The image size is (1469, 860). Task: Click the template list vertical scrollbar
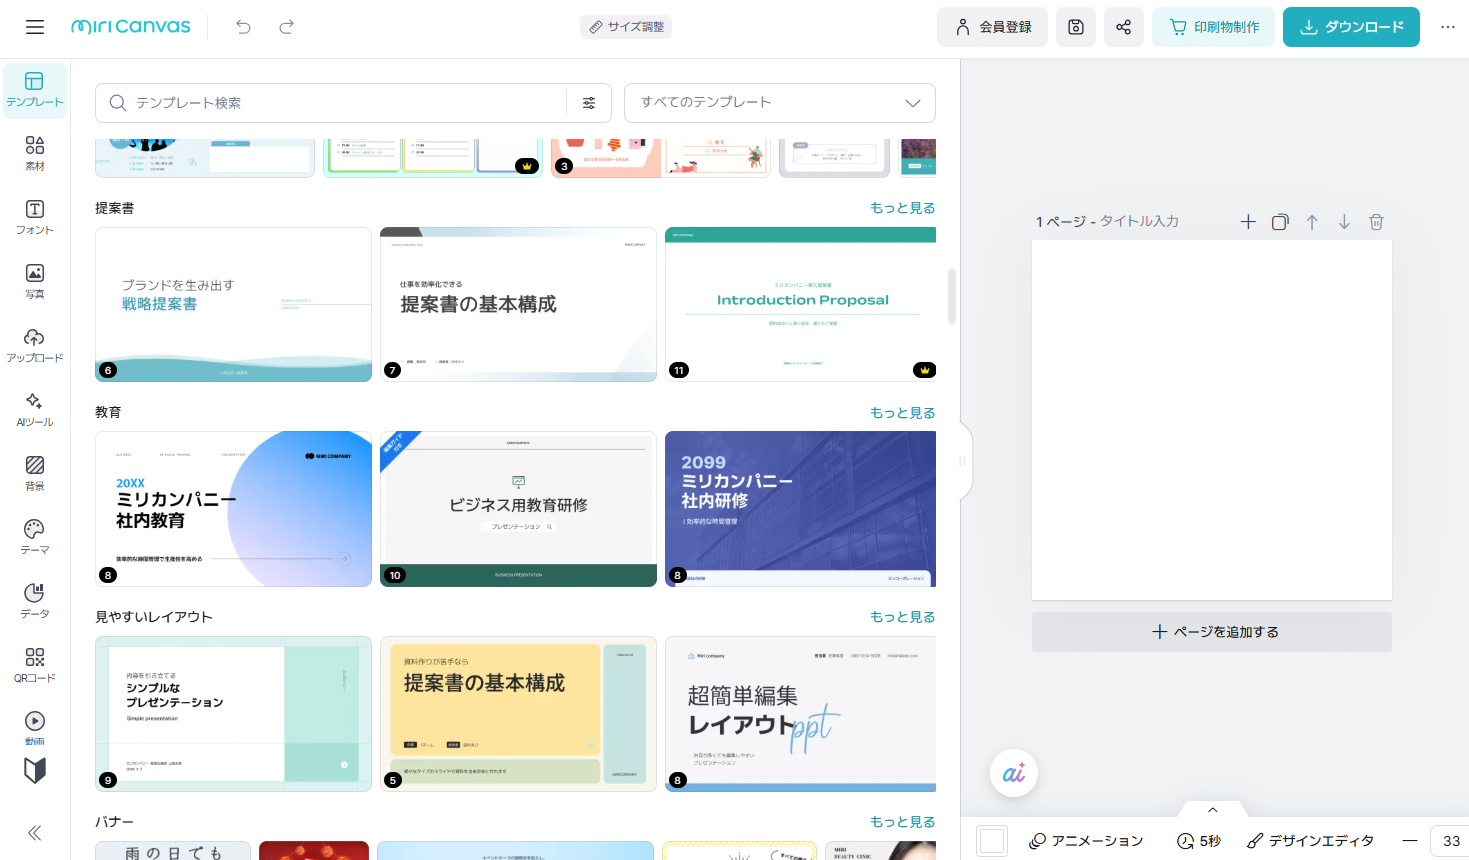point(952,296)
